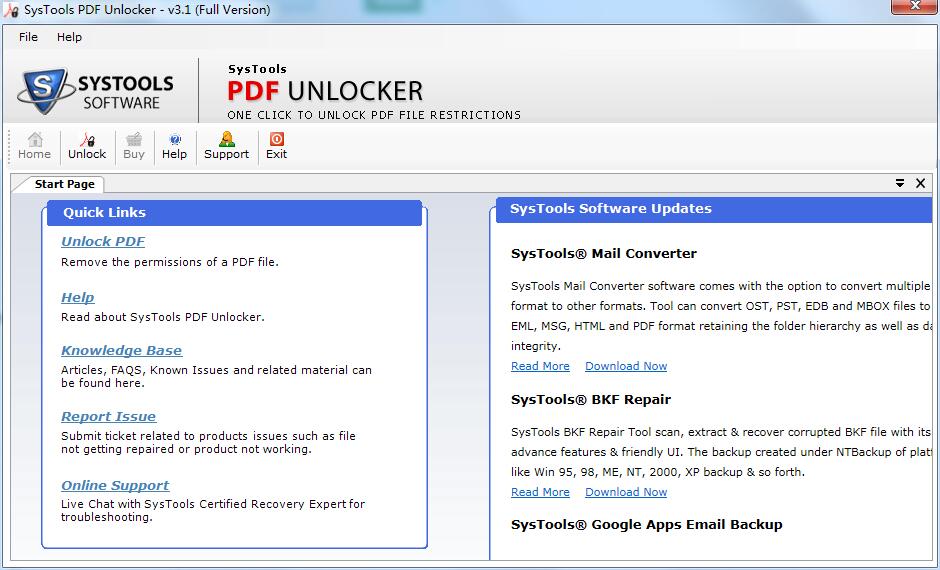Viewport: 940px width, 570px height.
Task: Click Read More under BKF Repair
Action: point(540,492)
